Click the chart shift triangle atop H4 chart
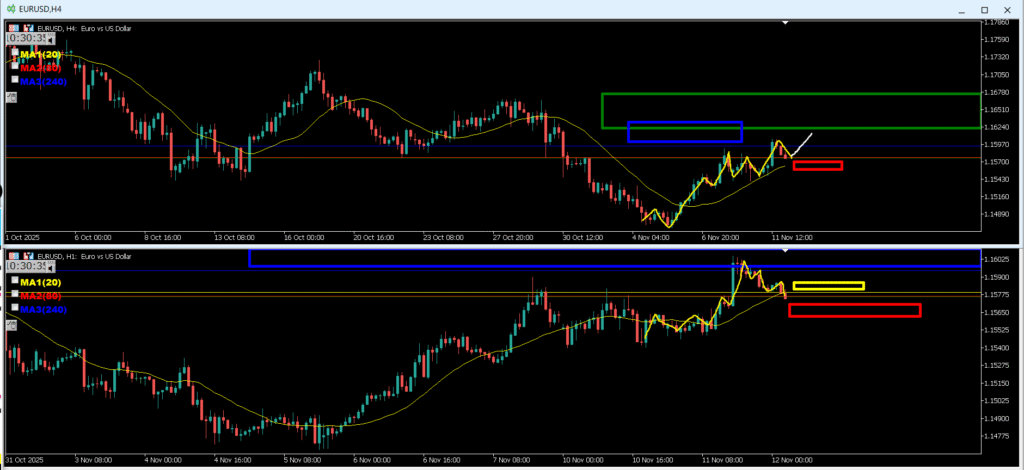Image resolution: width=1024 pixels, height=470 pixels. point(786,22)
